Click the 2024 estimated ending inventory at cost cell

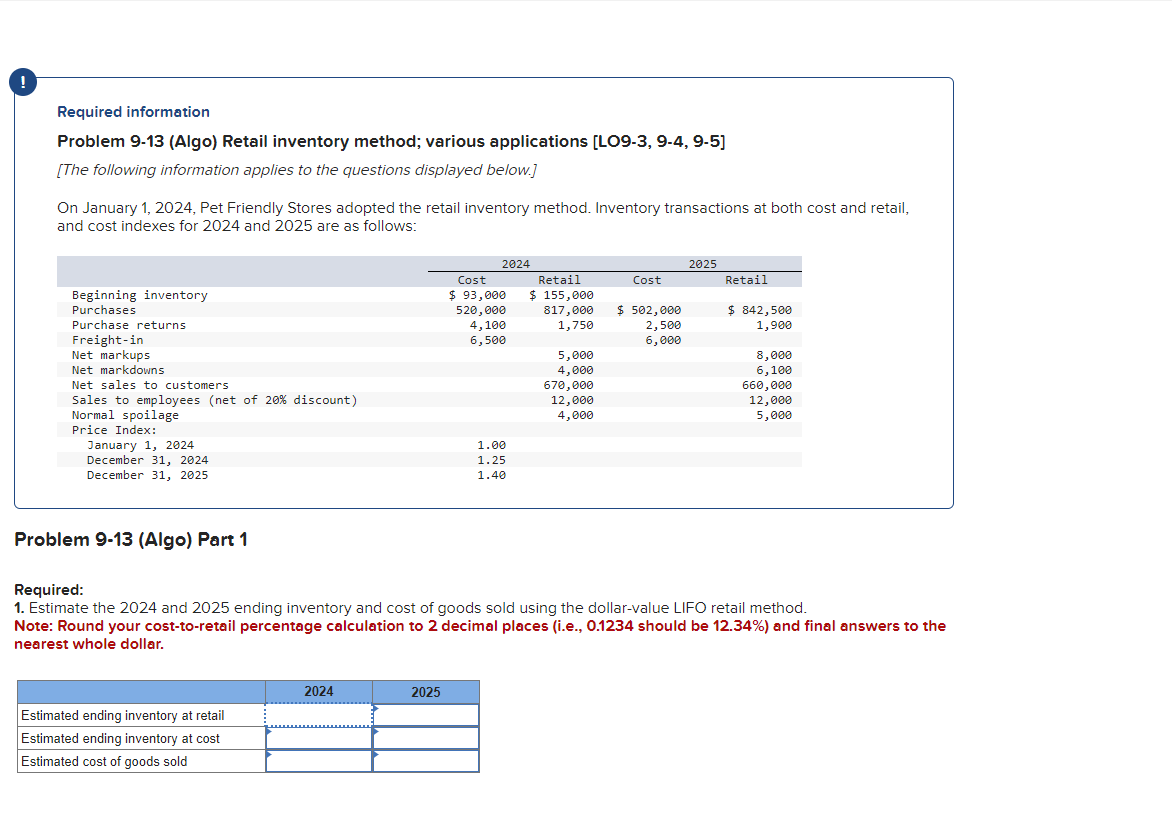[x=318, y=737]
